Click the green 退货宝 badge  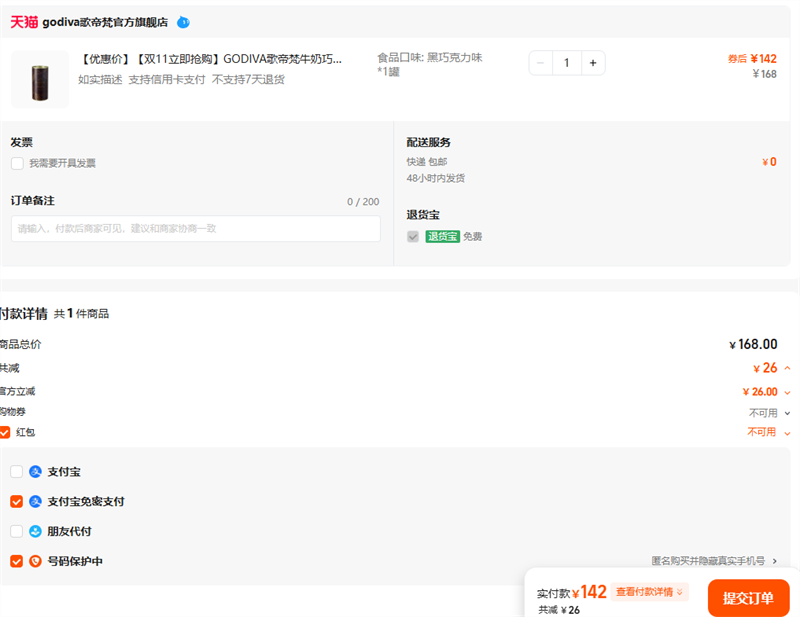click(x=441, y=237)
